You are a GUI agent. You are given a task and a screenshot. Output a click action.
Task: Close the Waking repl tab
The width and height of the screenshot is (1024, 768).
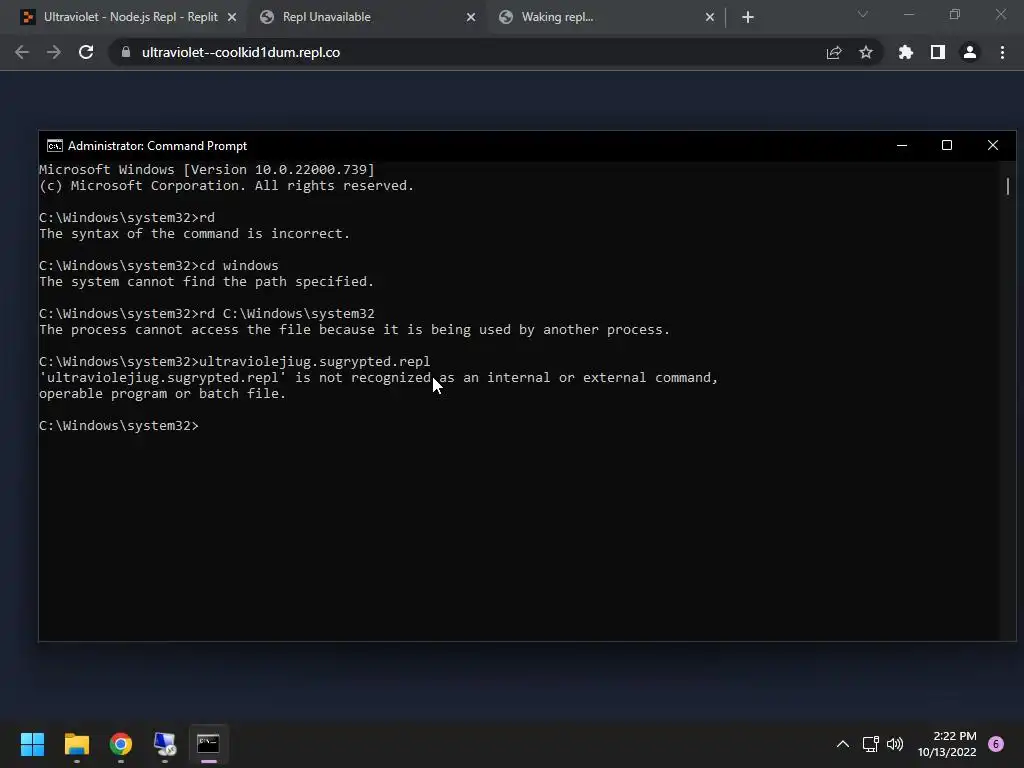tap(710, 18)
